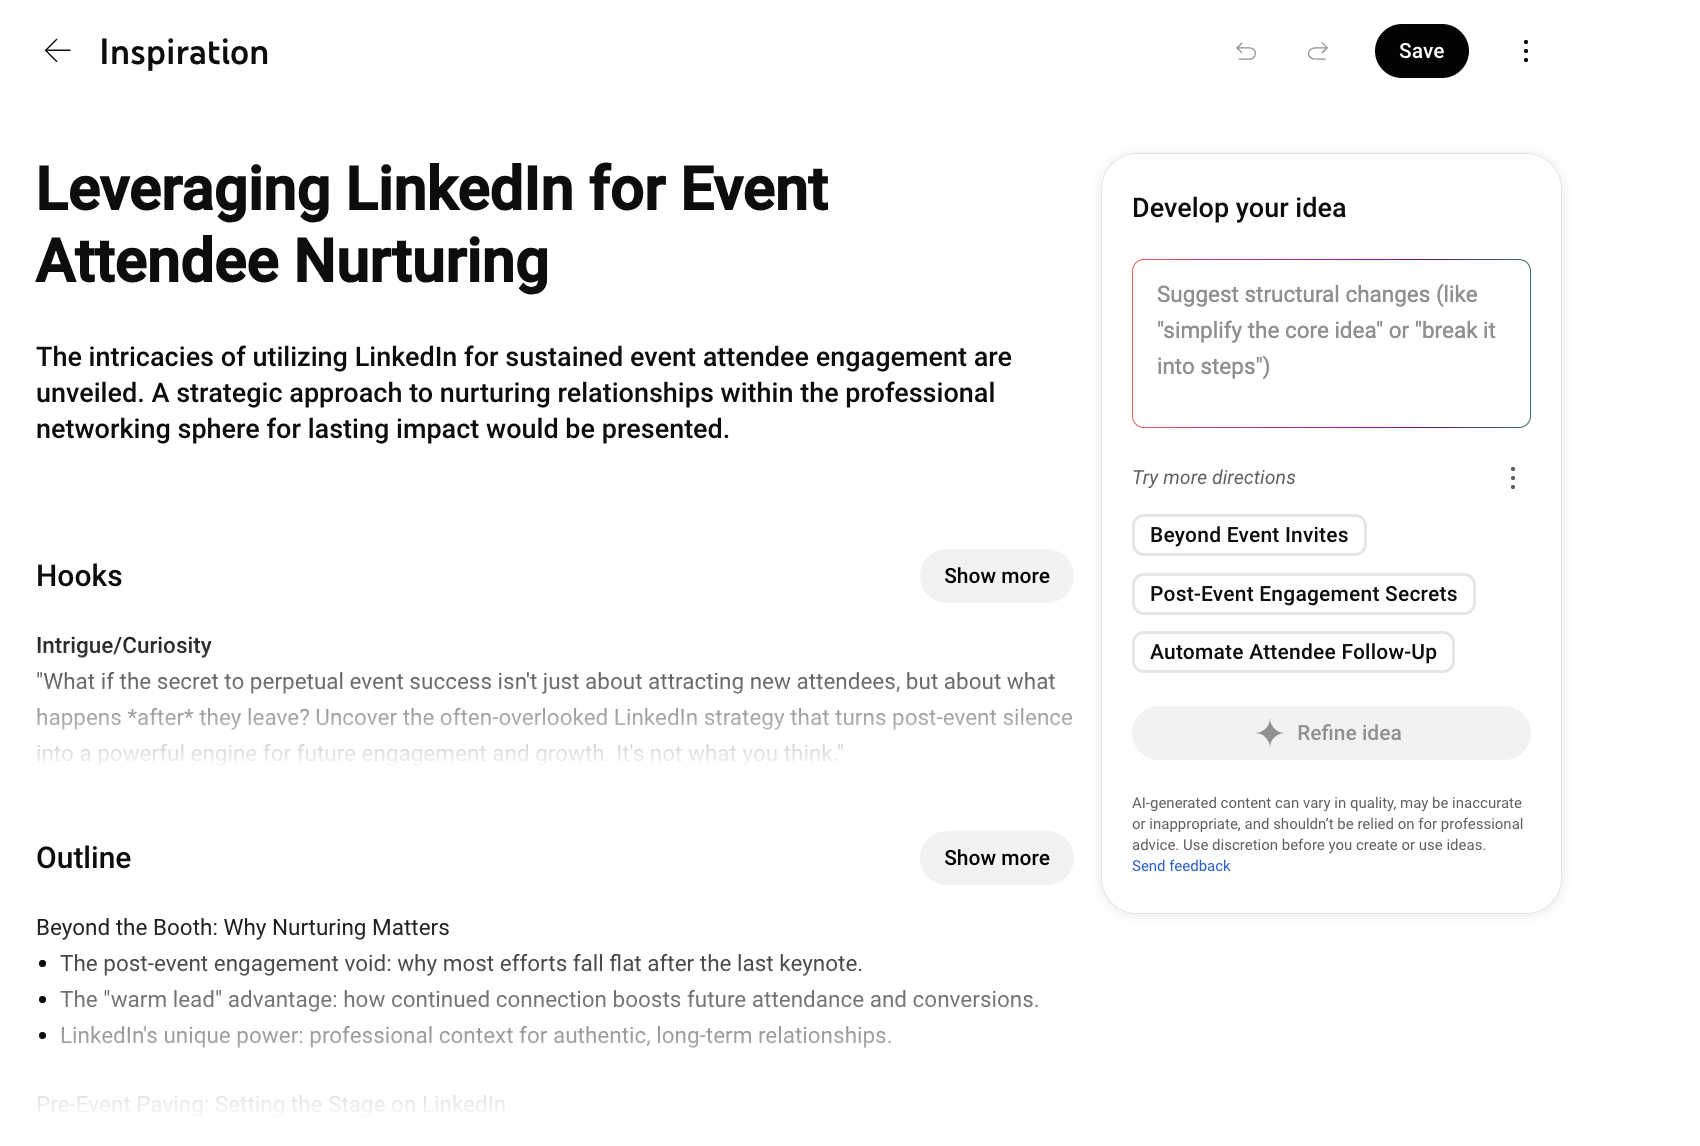This screenshot has width=1700, height=1146.
Task: Click the "warm lead" advantage bullet
Action: 549,1000
